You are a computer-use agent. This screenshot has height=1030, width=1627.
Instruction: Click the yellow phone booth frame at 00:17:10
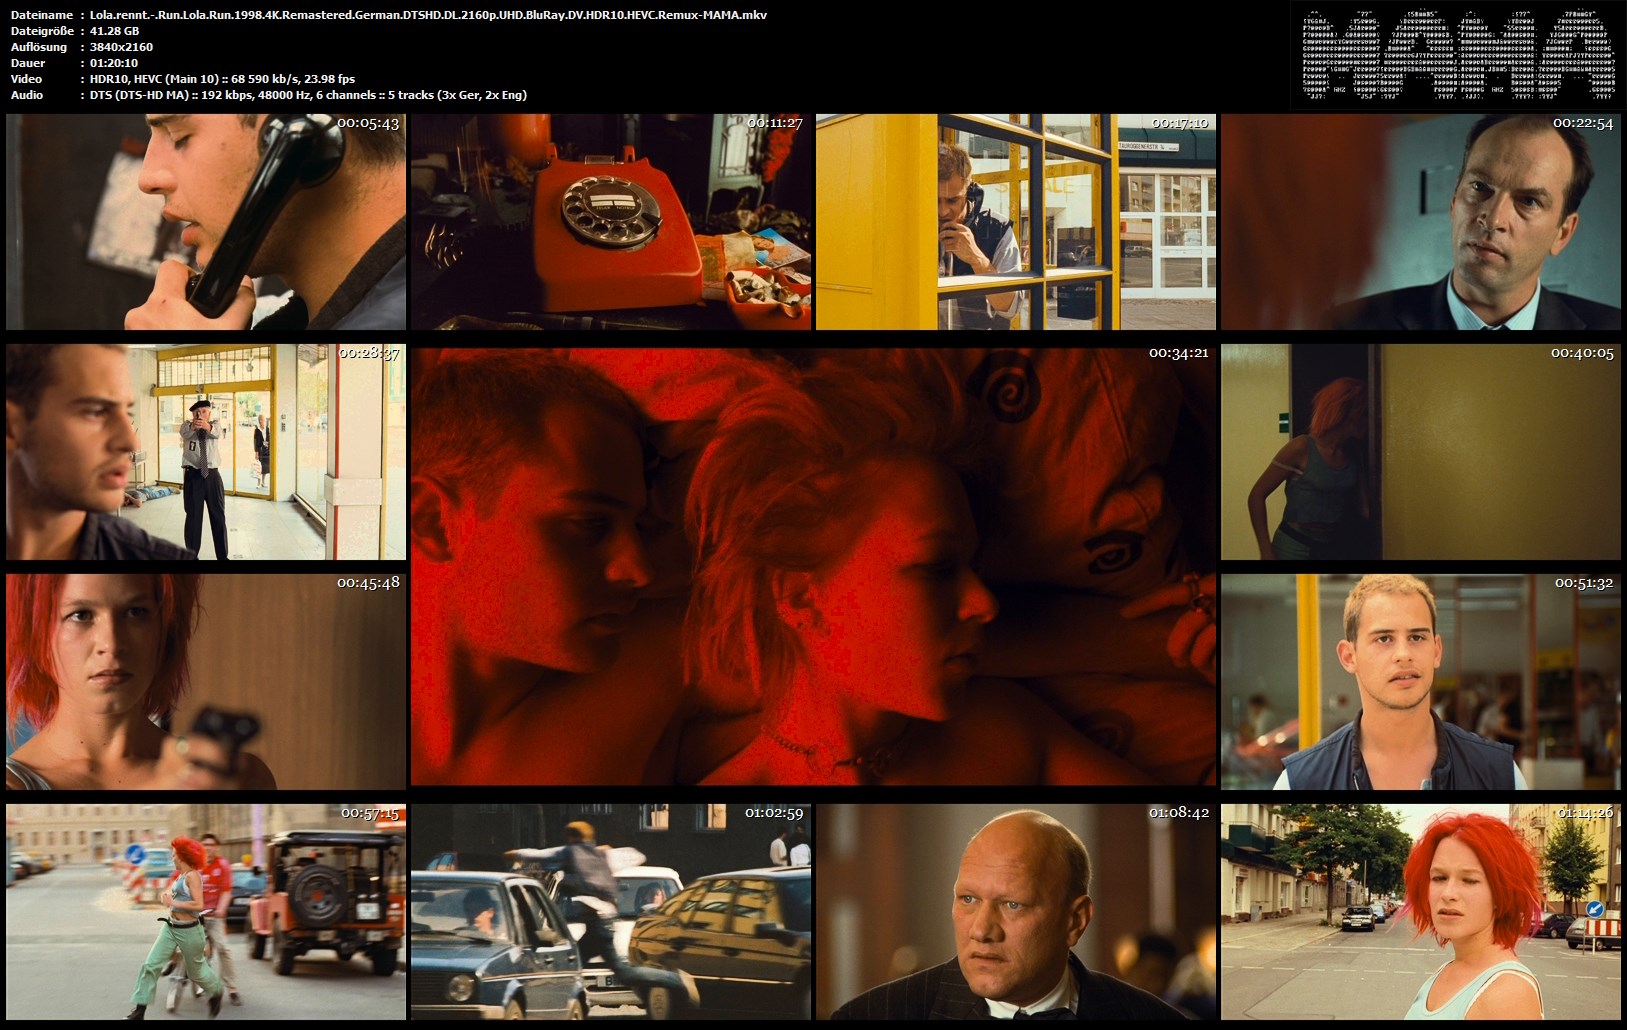[x=1016, y=222]
